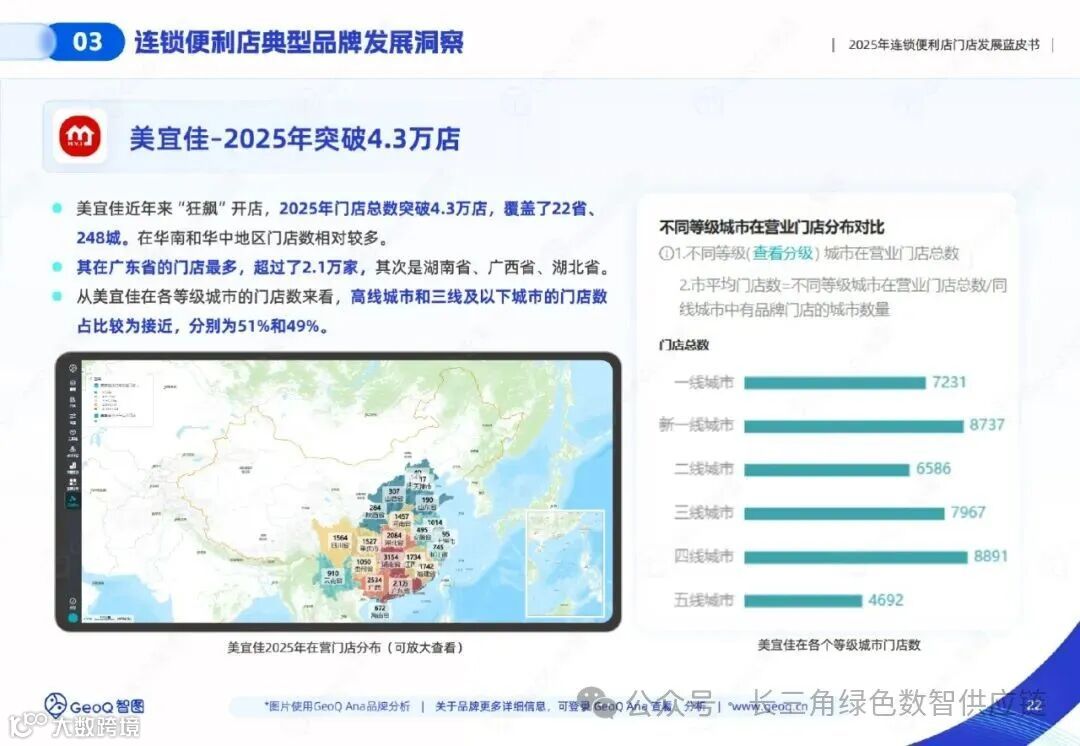Click the 190 山东省 map label
Image resolution: width=1080 pixels, height=746 pixels.
[428, 503]
